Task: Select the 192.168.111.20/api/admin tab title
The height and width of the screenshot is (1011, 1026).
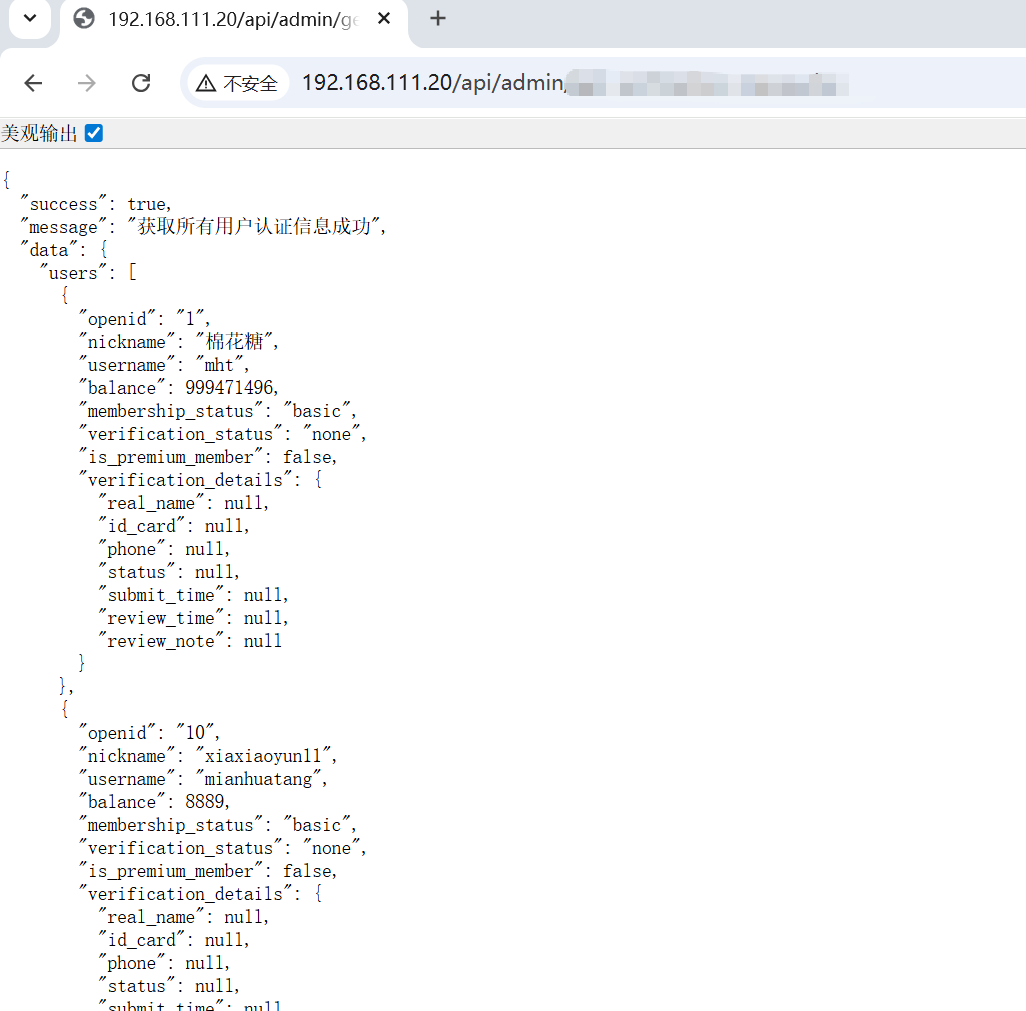Action: [x=232, y=19]
